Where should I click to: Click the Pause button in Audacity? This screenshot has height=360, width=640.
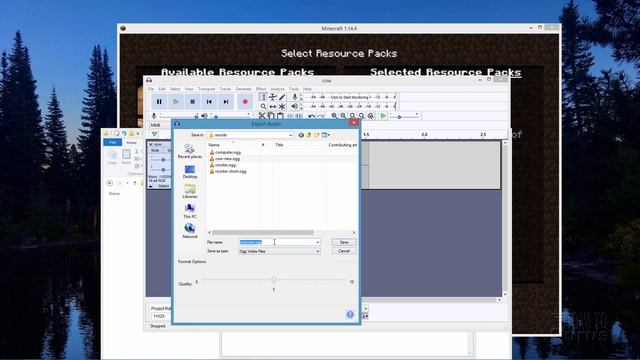pos(159,102)
